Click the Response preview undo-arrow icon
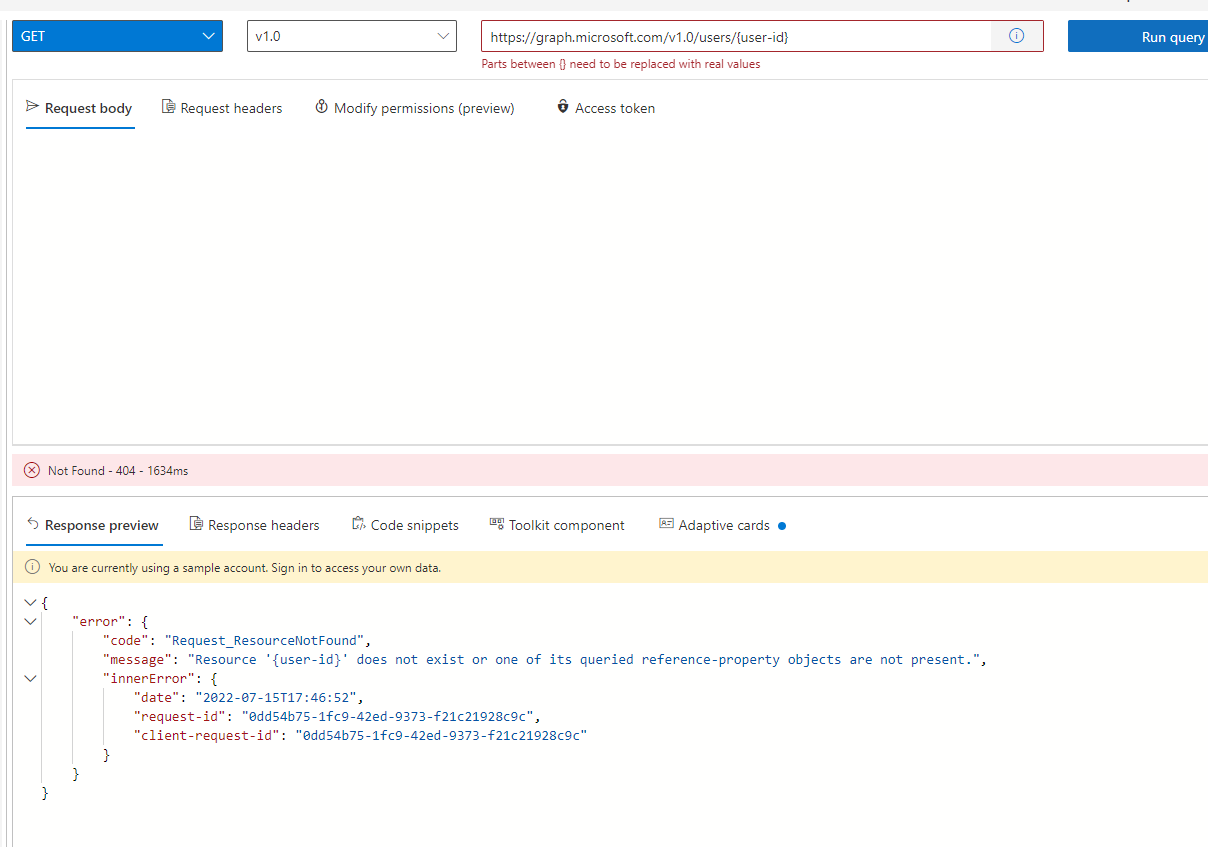 click(33, 524)
